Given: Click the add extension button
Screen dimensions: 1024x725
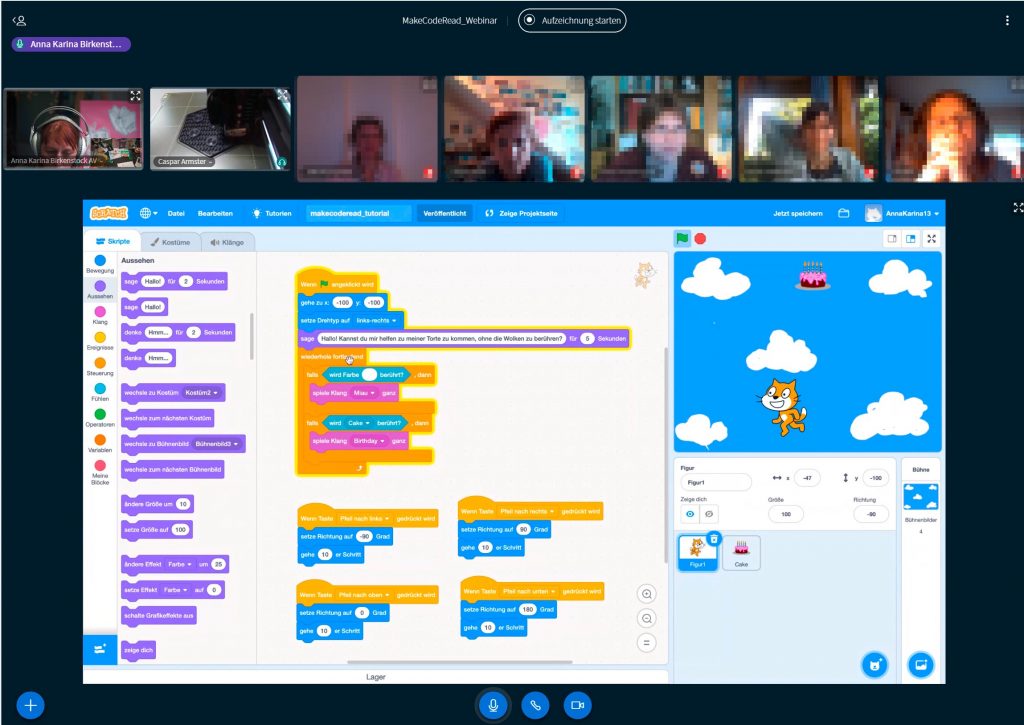Looking at the screenshot, I should click(x=100, y=649).
